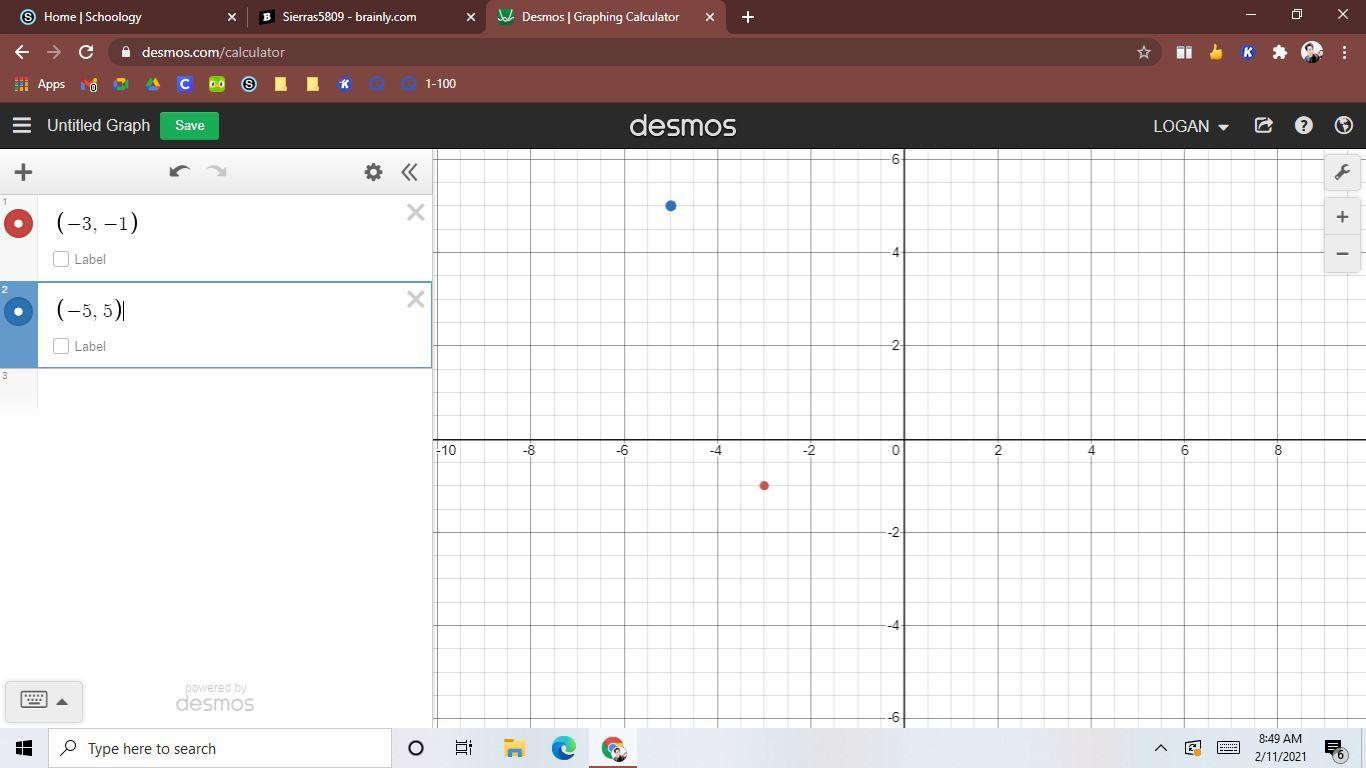Open the hamburger menu for graphs

(21, 126)
